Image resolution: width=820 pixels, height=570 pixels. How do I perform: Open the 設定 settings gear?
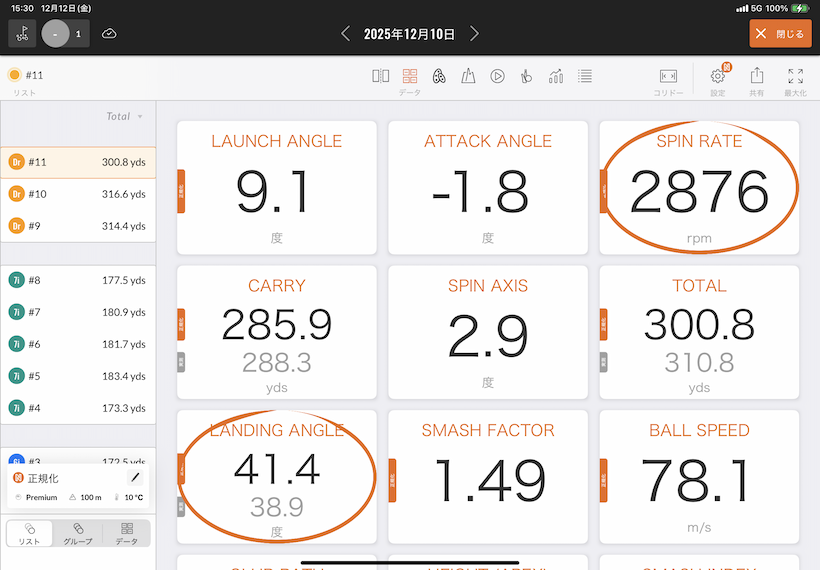click(x=718, y=77)
